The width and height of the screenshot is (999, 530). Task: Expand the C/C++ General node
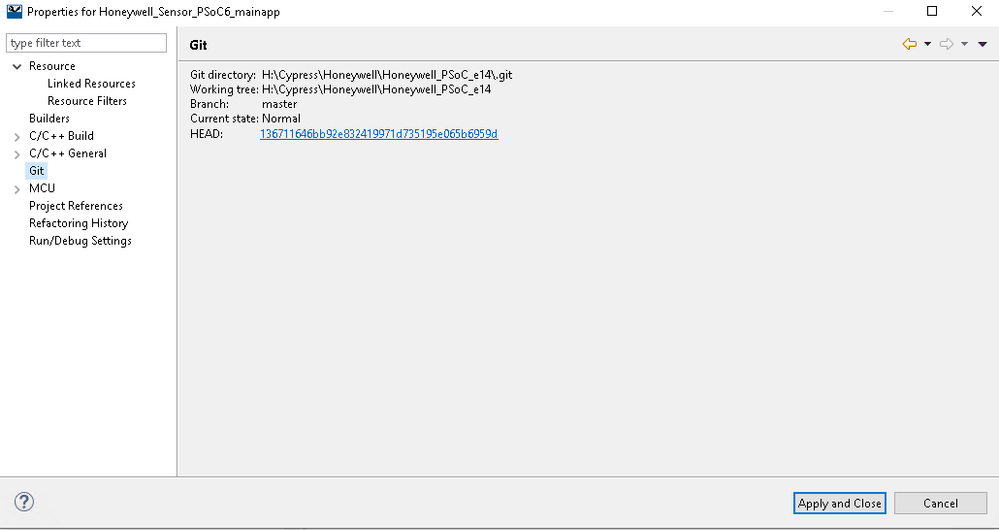(17, 154)
